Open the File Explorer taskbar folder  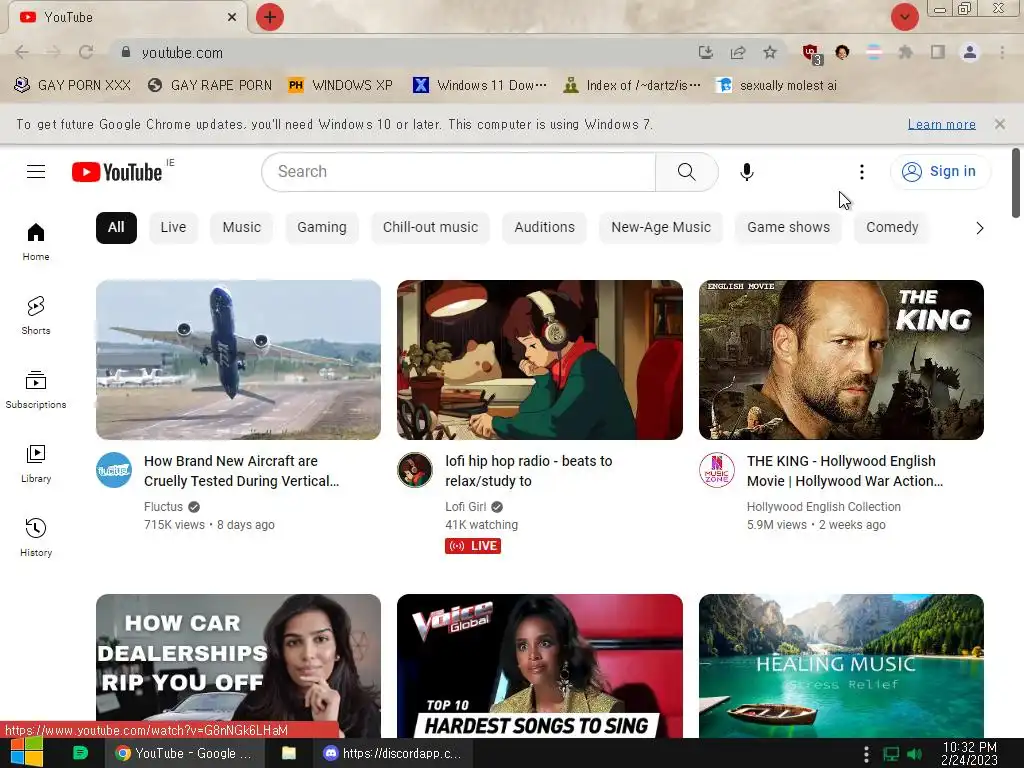pos(289,753)
